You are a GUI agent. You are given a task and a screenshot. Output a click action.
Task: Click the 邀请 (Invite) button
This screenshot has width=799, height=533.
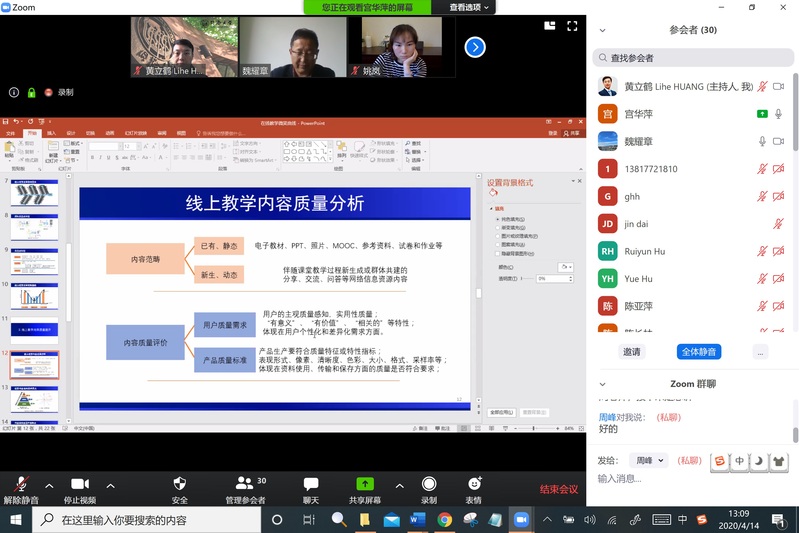pos(631,352)
